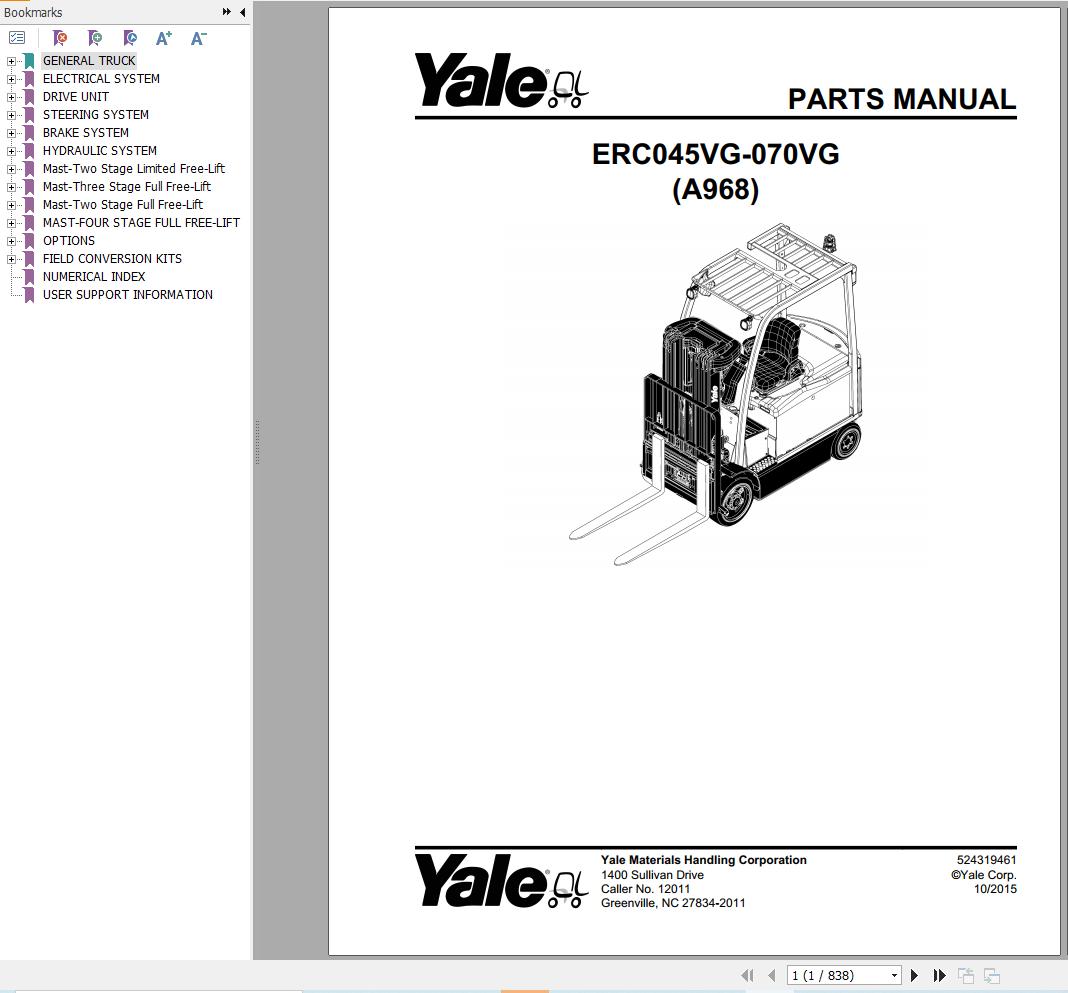This screenshot has width=1068, height=993.
Task: Click the page number input field
Action: click(x=830, y=975)
